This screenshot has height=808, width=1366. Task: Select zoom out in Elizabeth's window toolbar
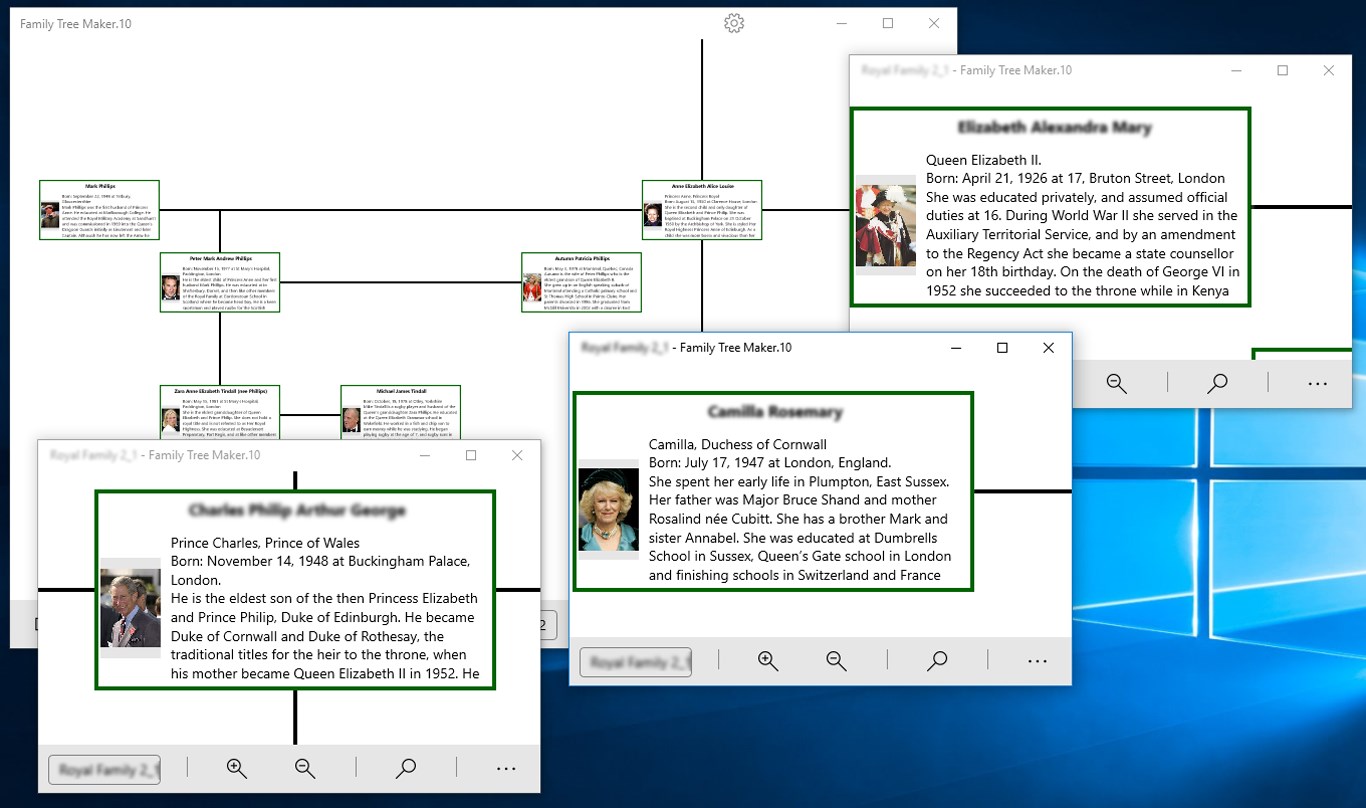[1117, 383]
